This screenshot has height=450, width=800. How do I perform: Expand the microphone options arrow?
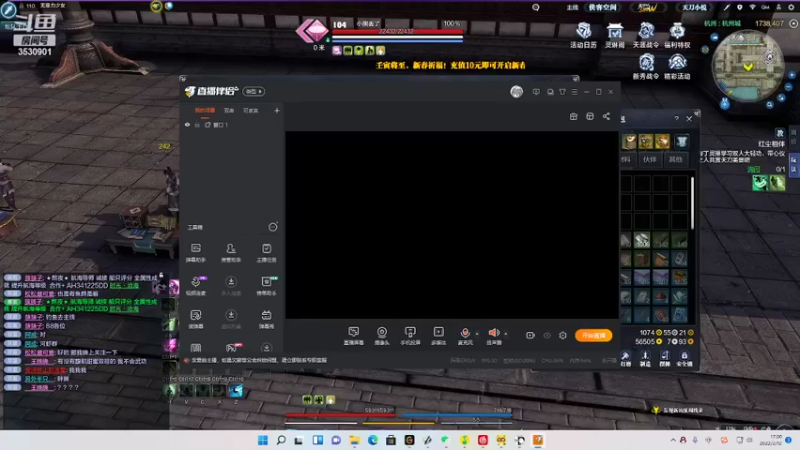click(477, 334)
